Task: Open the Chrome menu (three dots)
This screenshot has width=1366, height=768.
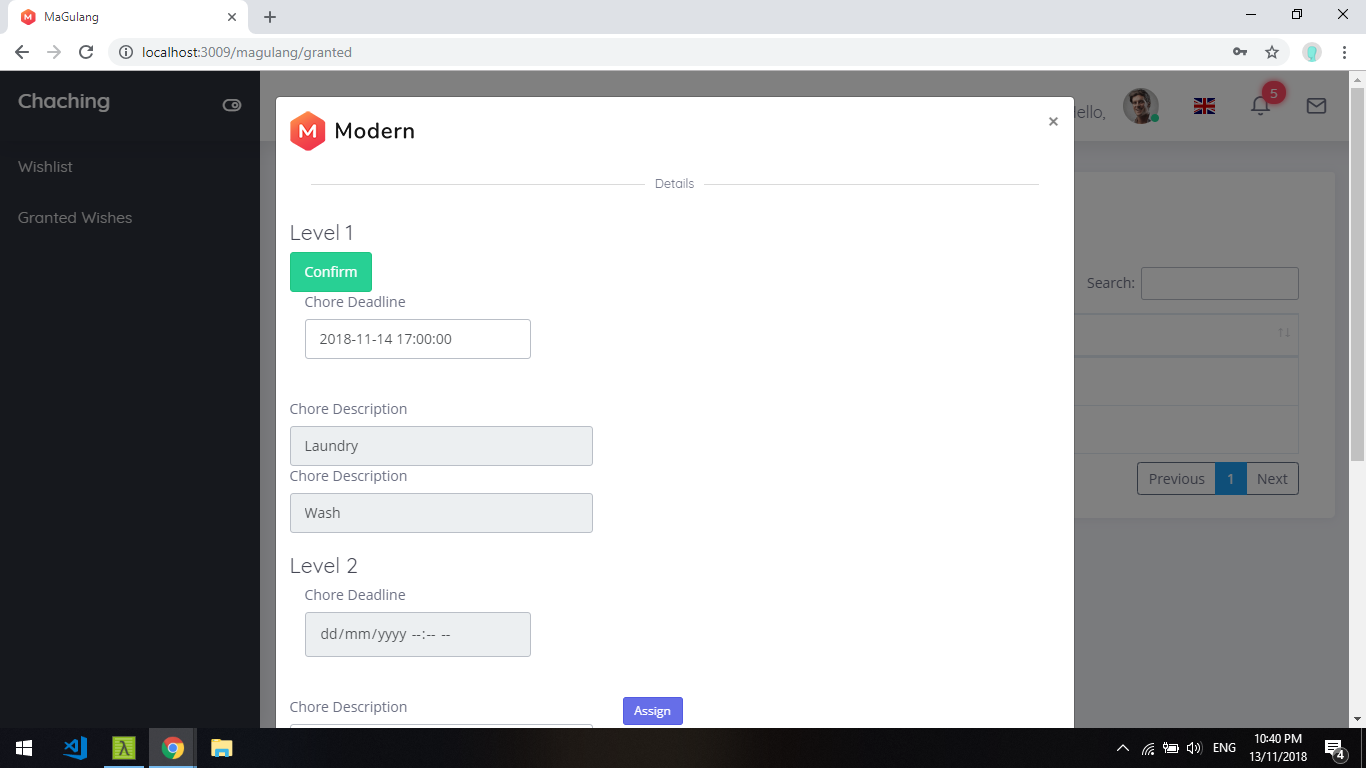Action: [x=1344, y=52]
